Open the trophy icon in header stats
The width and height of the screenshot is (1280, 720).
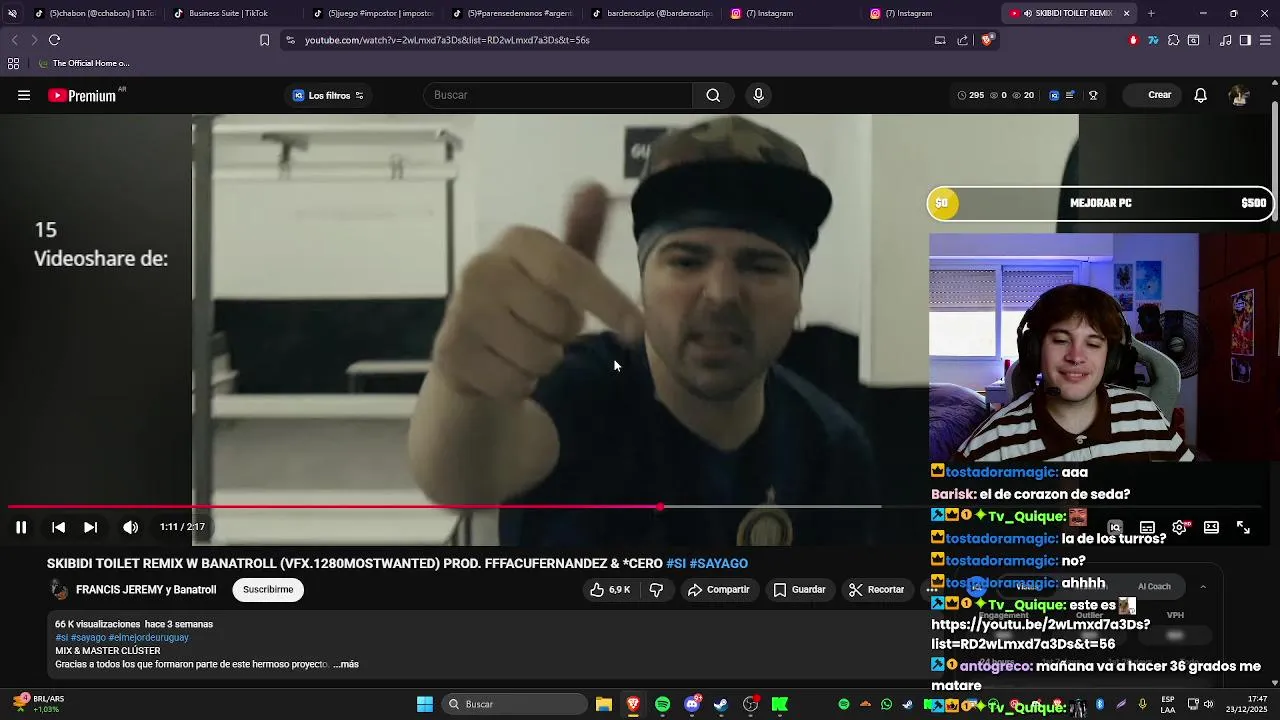[x=1093, y=95]
